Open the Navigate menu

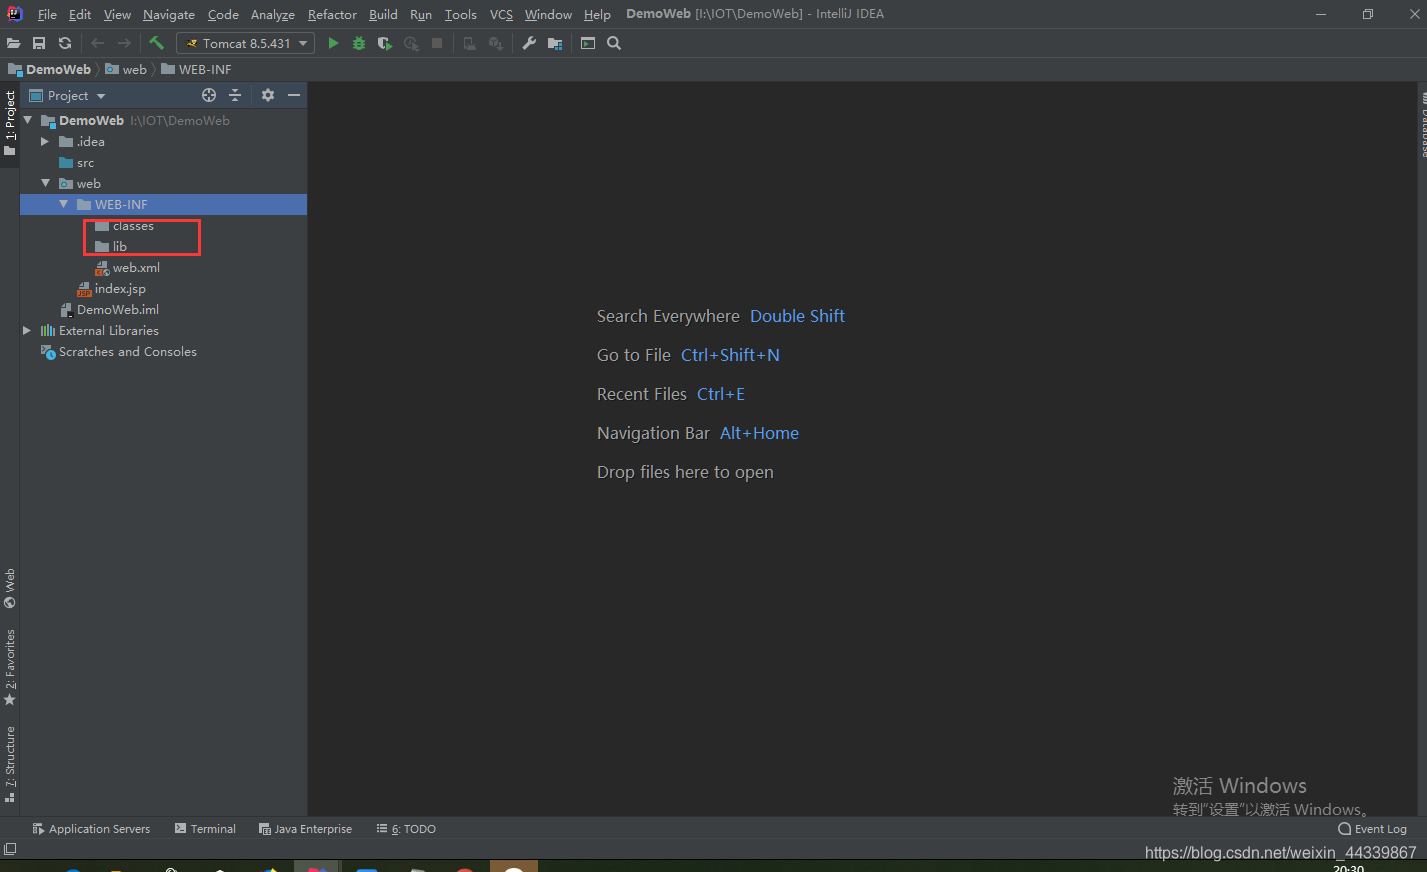tap(169, 14)
